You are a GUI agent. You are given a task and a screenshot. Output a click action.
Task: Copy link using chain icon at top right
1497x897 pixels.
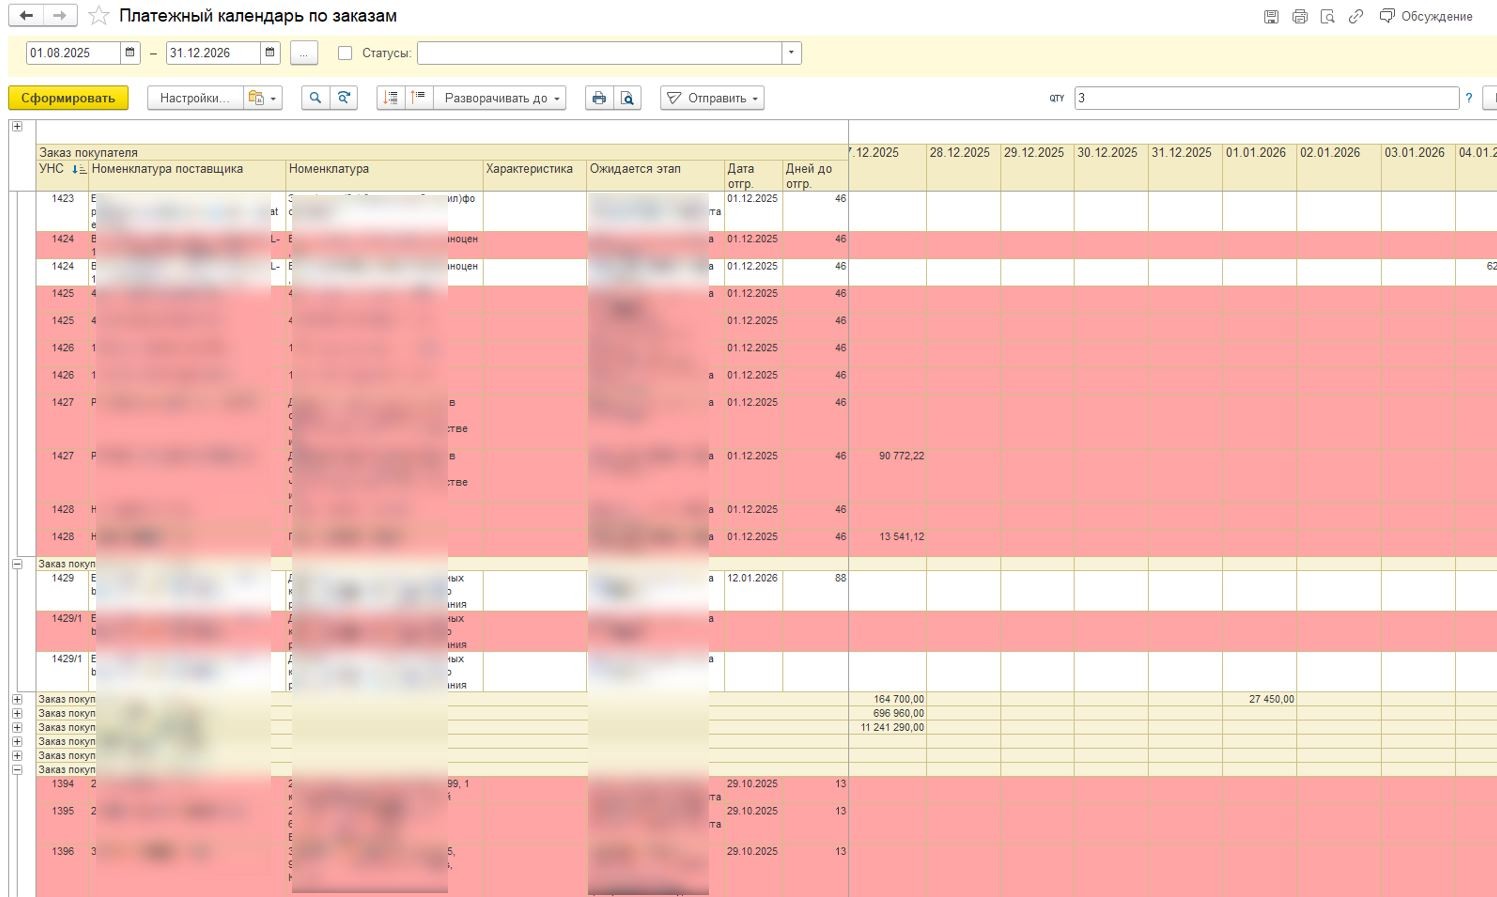click(1355, 16)
